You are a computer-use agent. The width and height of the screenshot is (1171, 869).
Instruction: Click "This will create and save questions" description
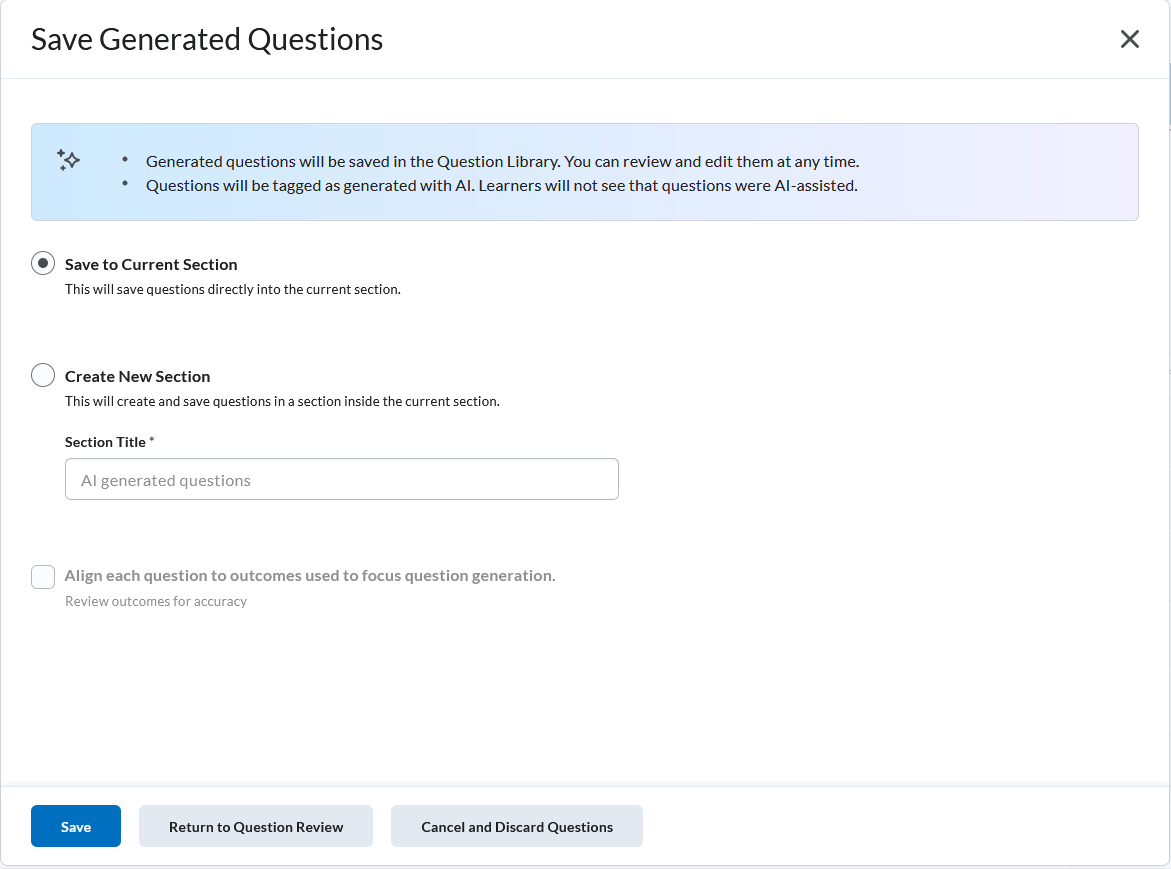pos(282,402)
